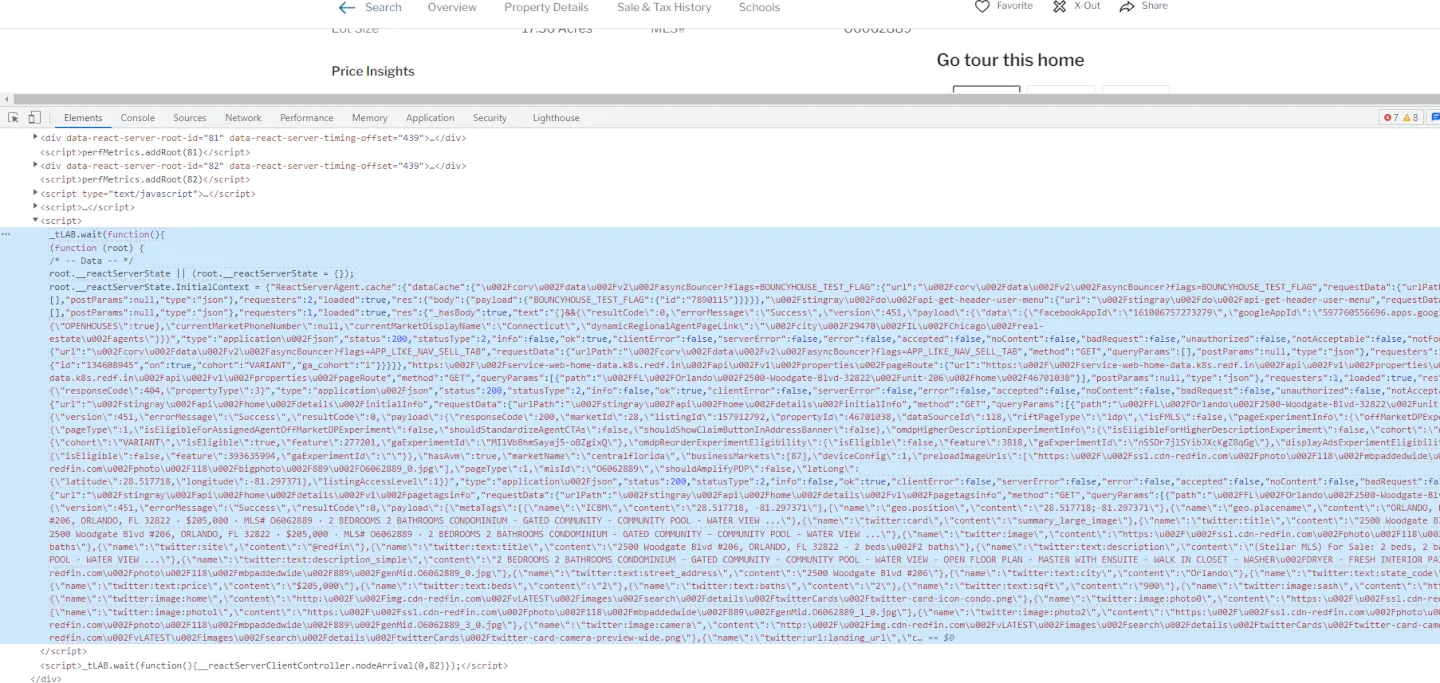
Task: Select the inspect element picker icon
Action: click(14, 117)
